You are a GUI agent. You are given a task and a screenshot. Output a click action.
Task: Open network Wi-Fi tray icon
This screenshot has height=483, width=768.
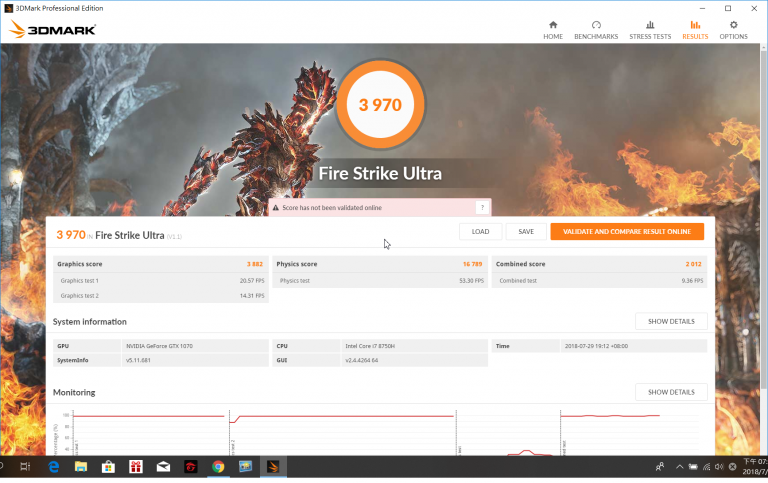[706, 467]
